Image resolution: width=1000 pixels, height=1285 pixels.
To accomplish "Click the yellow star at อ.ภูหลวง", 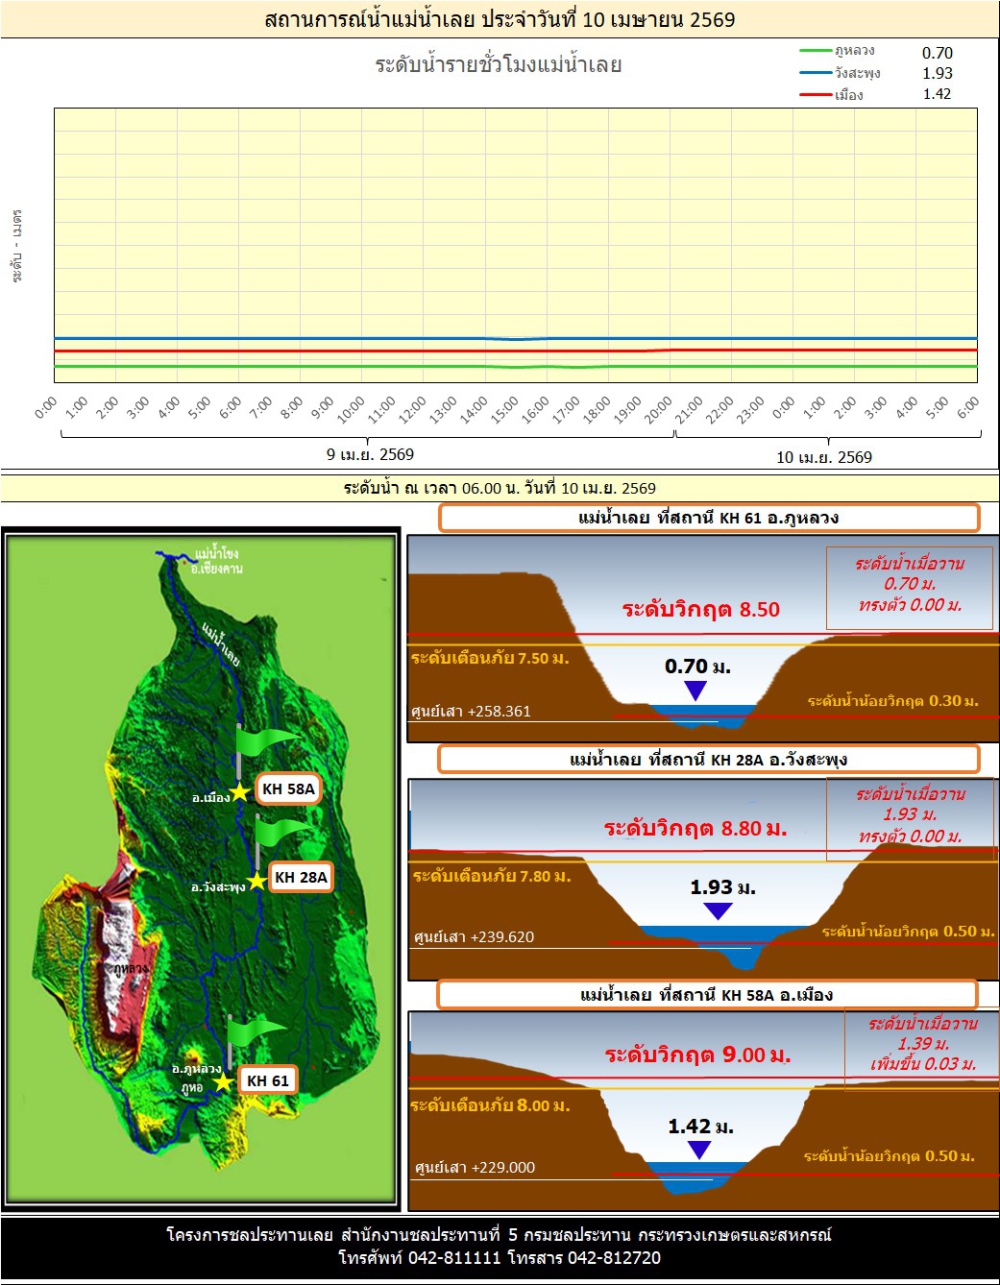I will [x=223, y=1083].
